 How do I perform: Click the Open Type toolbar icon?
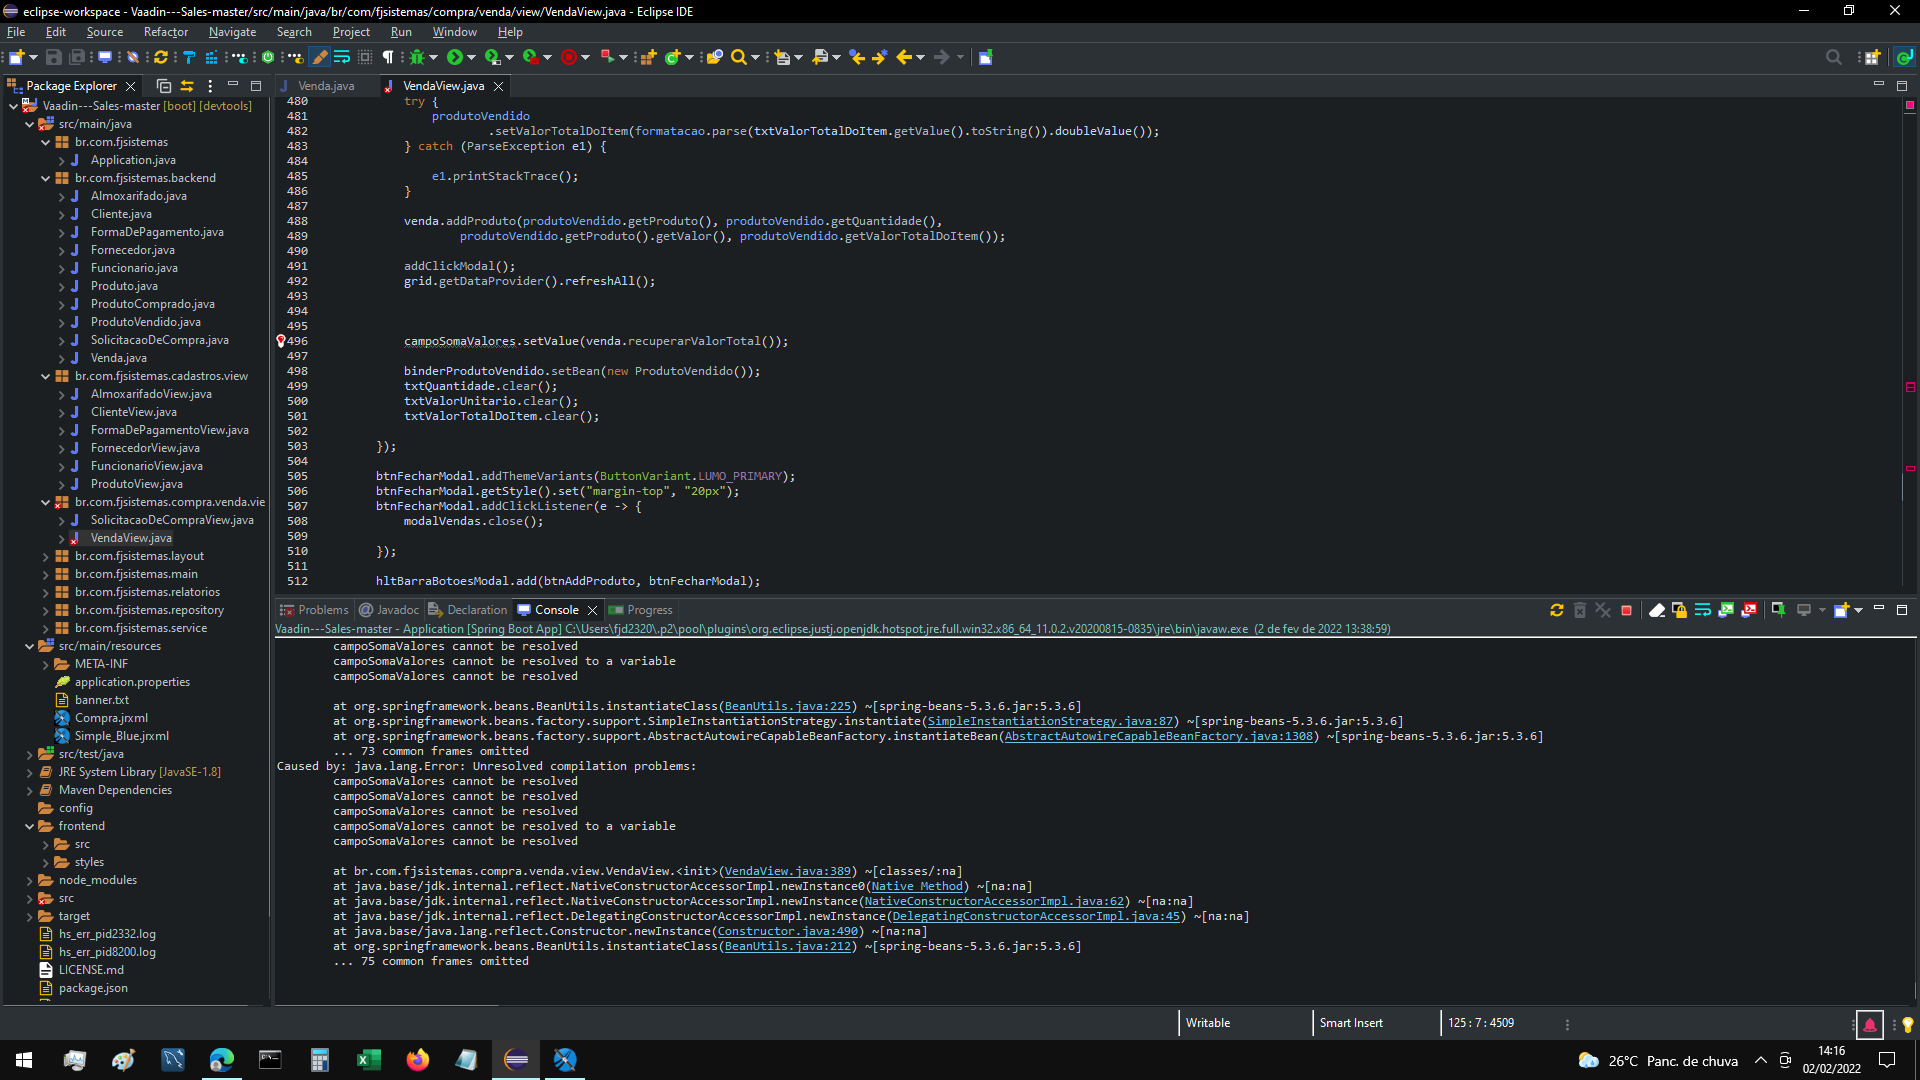pyautogui.click(x=714, y=57)
